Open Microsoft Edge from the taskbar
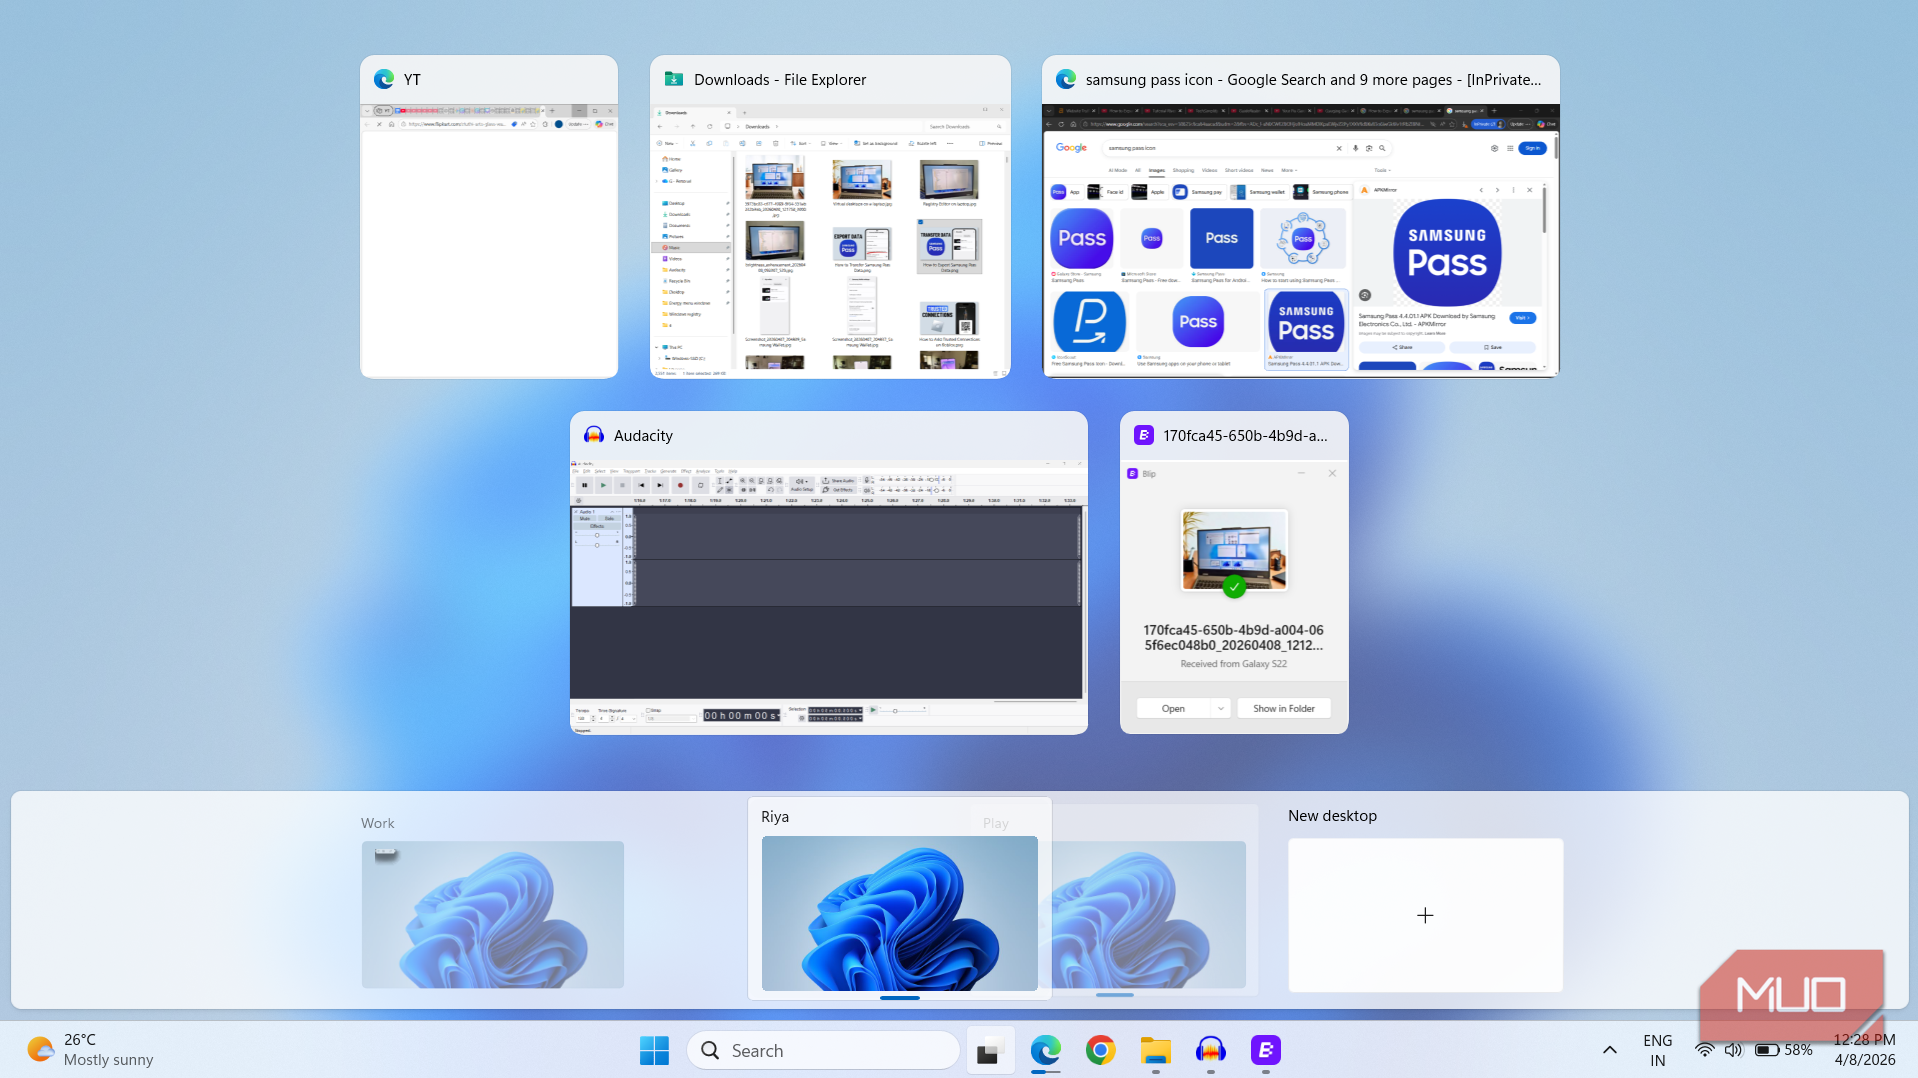Viewport: 1918px width, 1078px height. tap(1045, 1050)
